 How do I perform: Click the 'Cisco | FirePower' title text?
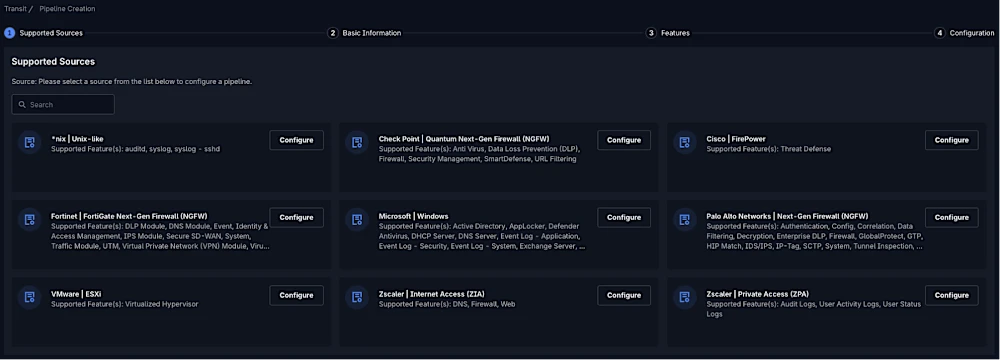pyautogui.click(x=736, y=139)
